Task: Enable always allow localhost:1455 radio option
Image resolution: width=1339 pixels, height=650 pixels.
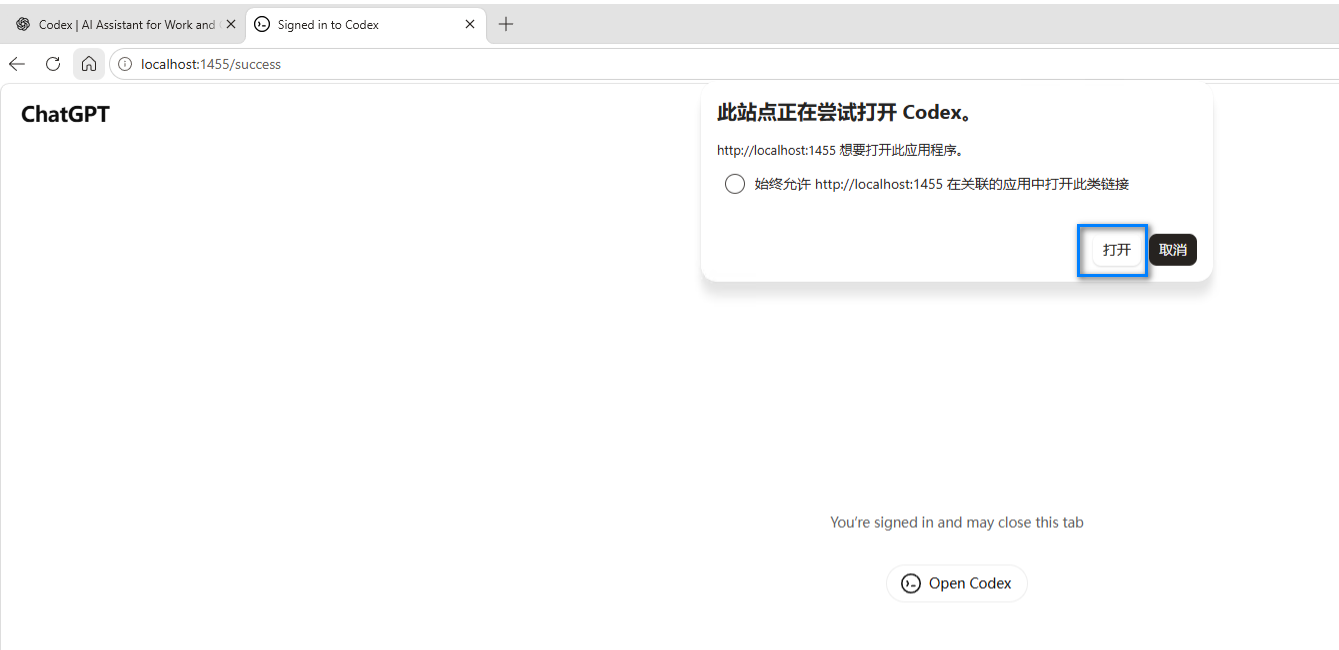Action: [735, 184]
